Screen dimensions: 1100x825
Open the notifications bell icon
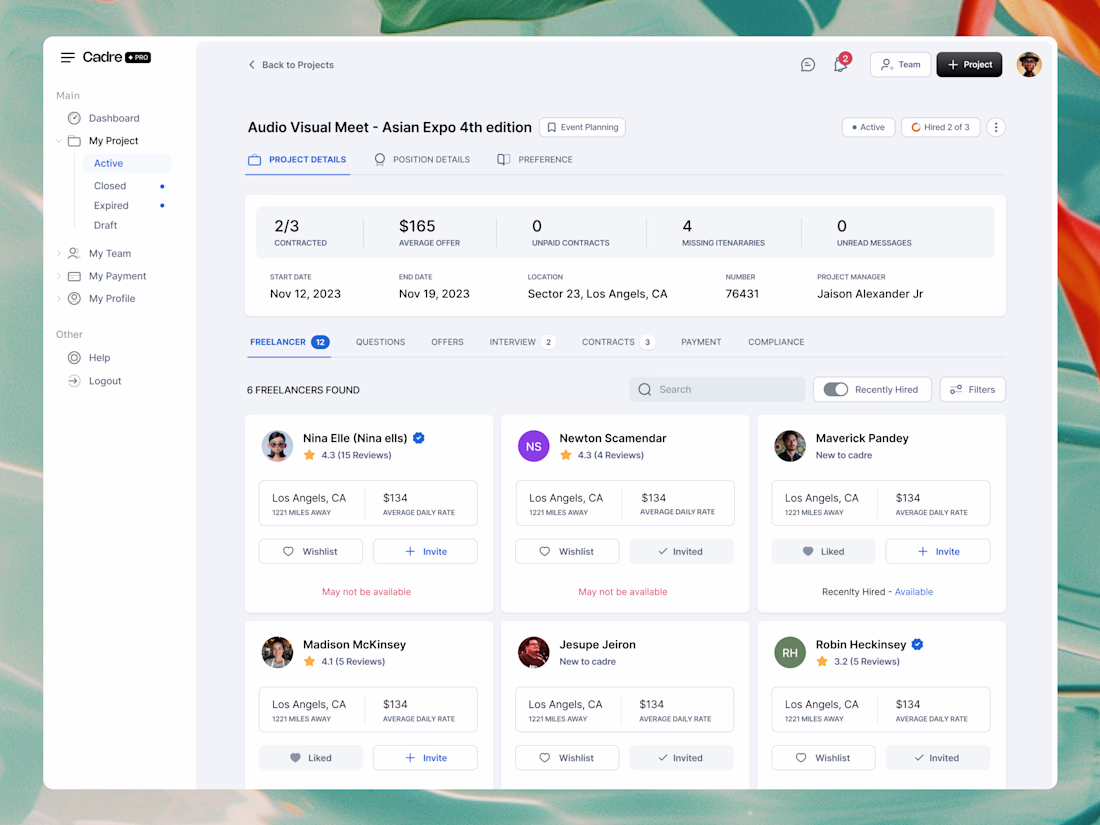(840, 65)
